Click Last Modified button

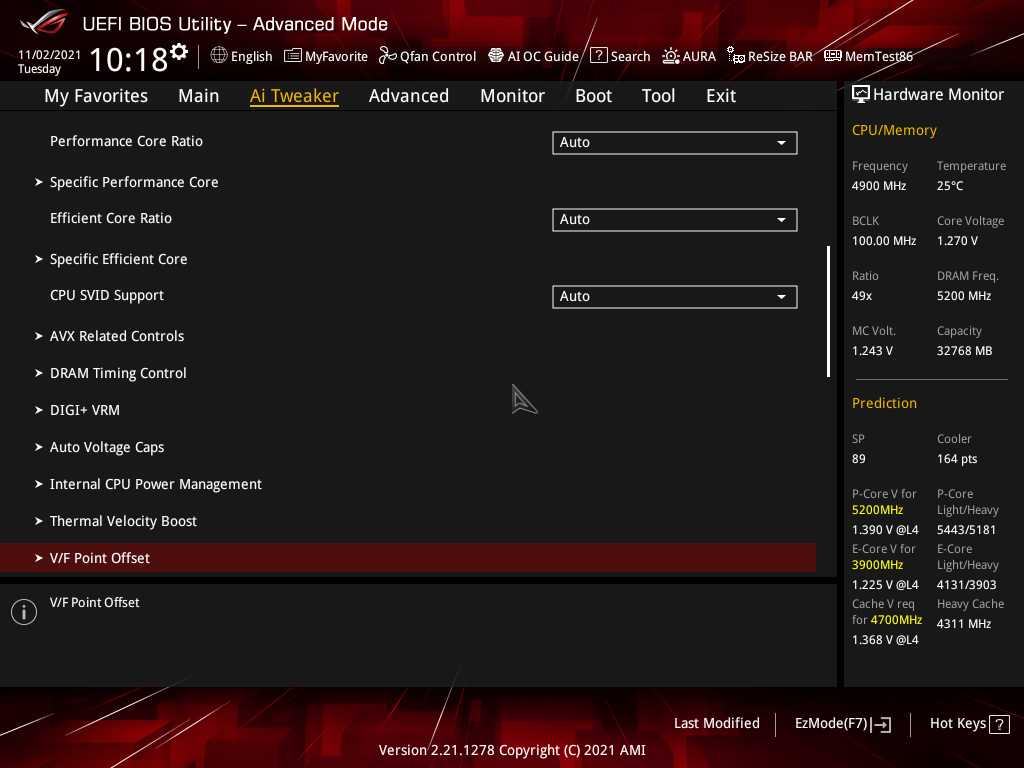pos(716,723)
